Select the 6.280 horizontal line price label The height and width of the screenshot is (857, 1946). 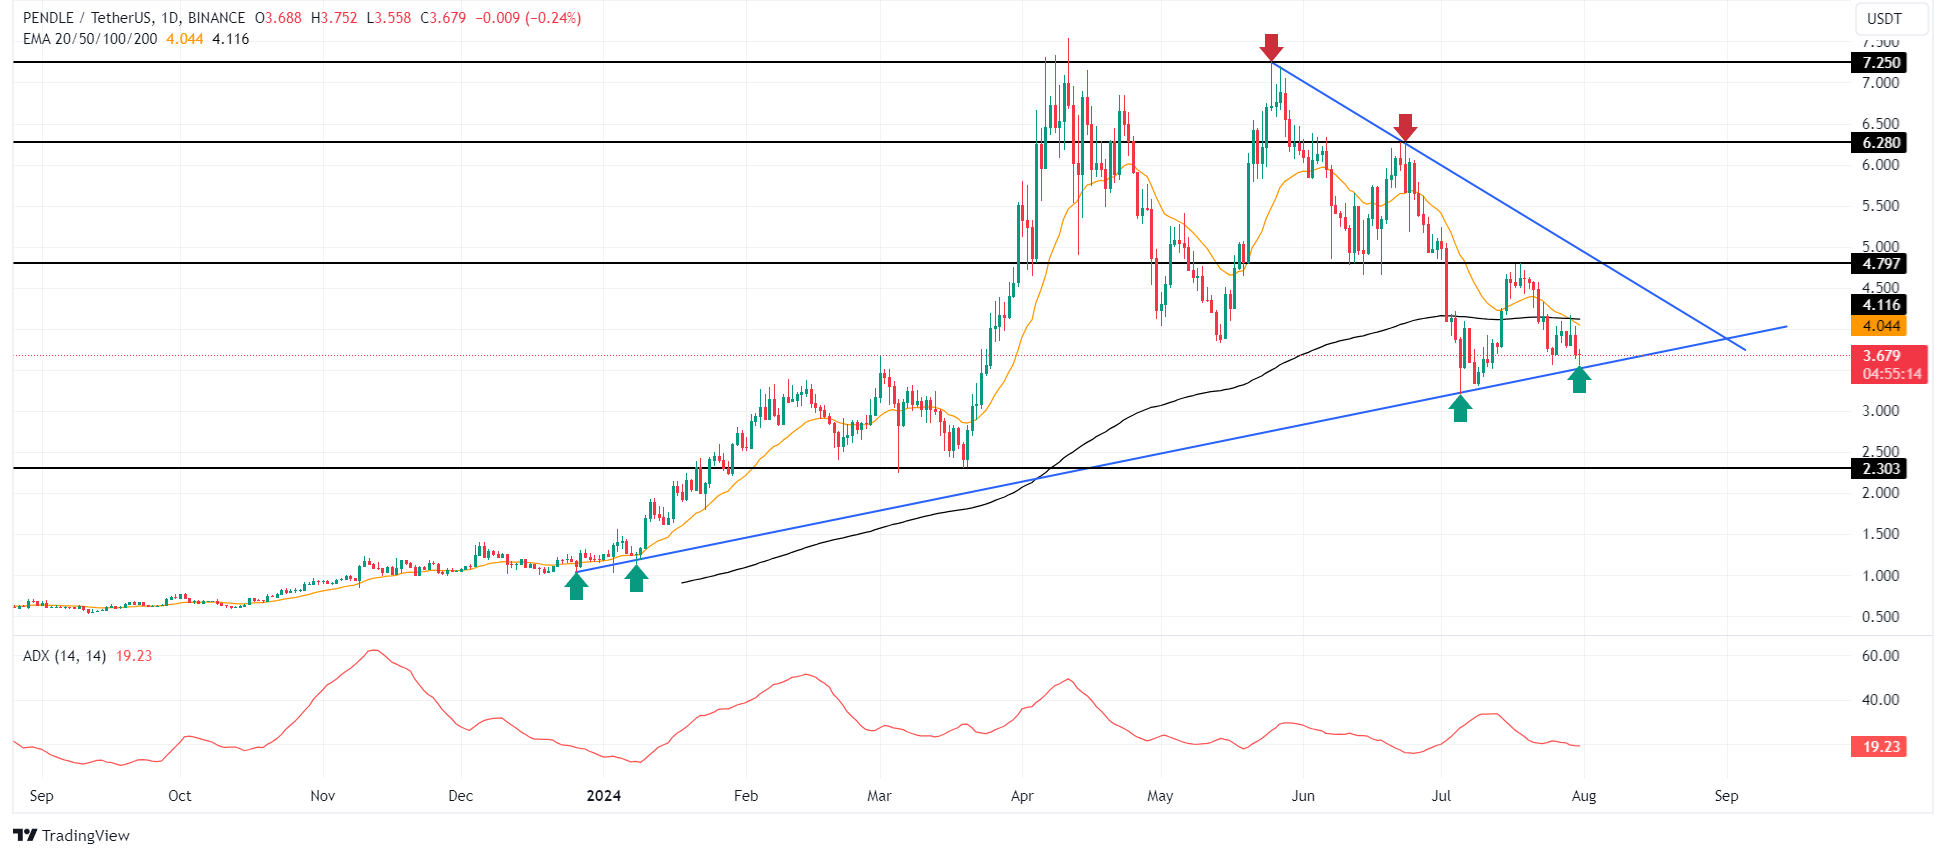click(x=1879, y=142)
